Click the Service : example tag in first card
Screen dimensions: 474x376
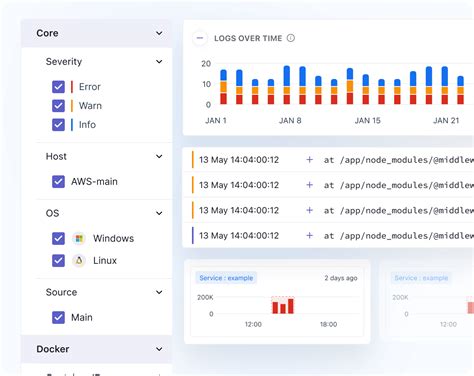click(226, 278)
